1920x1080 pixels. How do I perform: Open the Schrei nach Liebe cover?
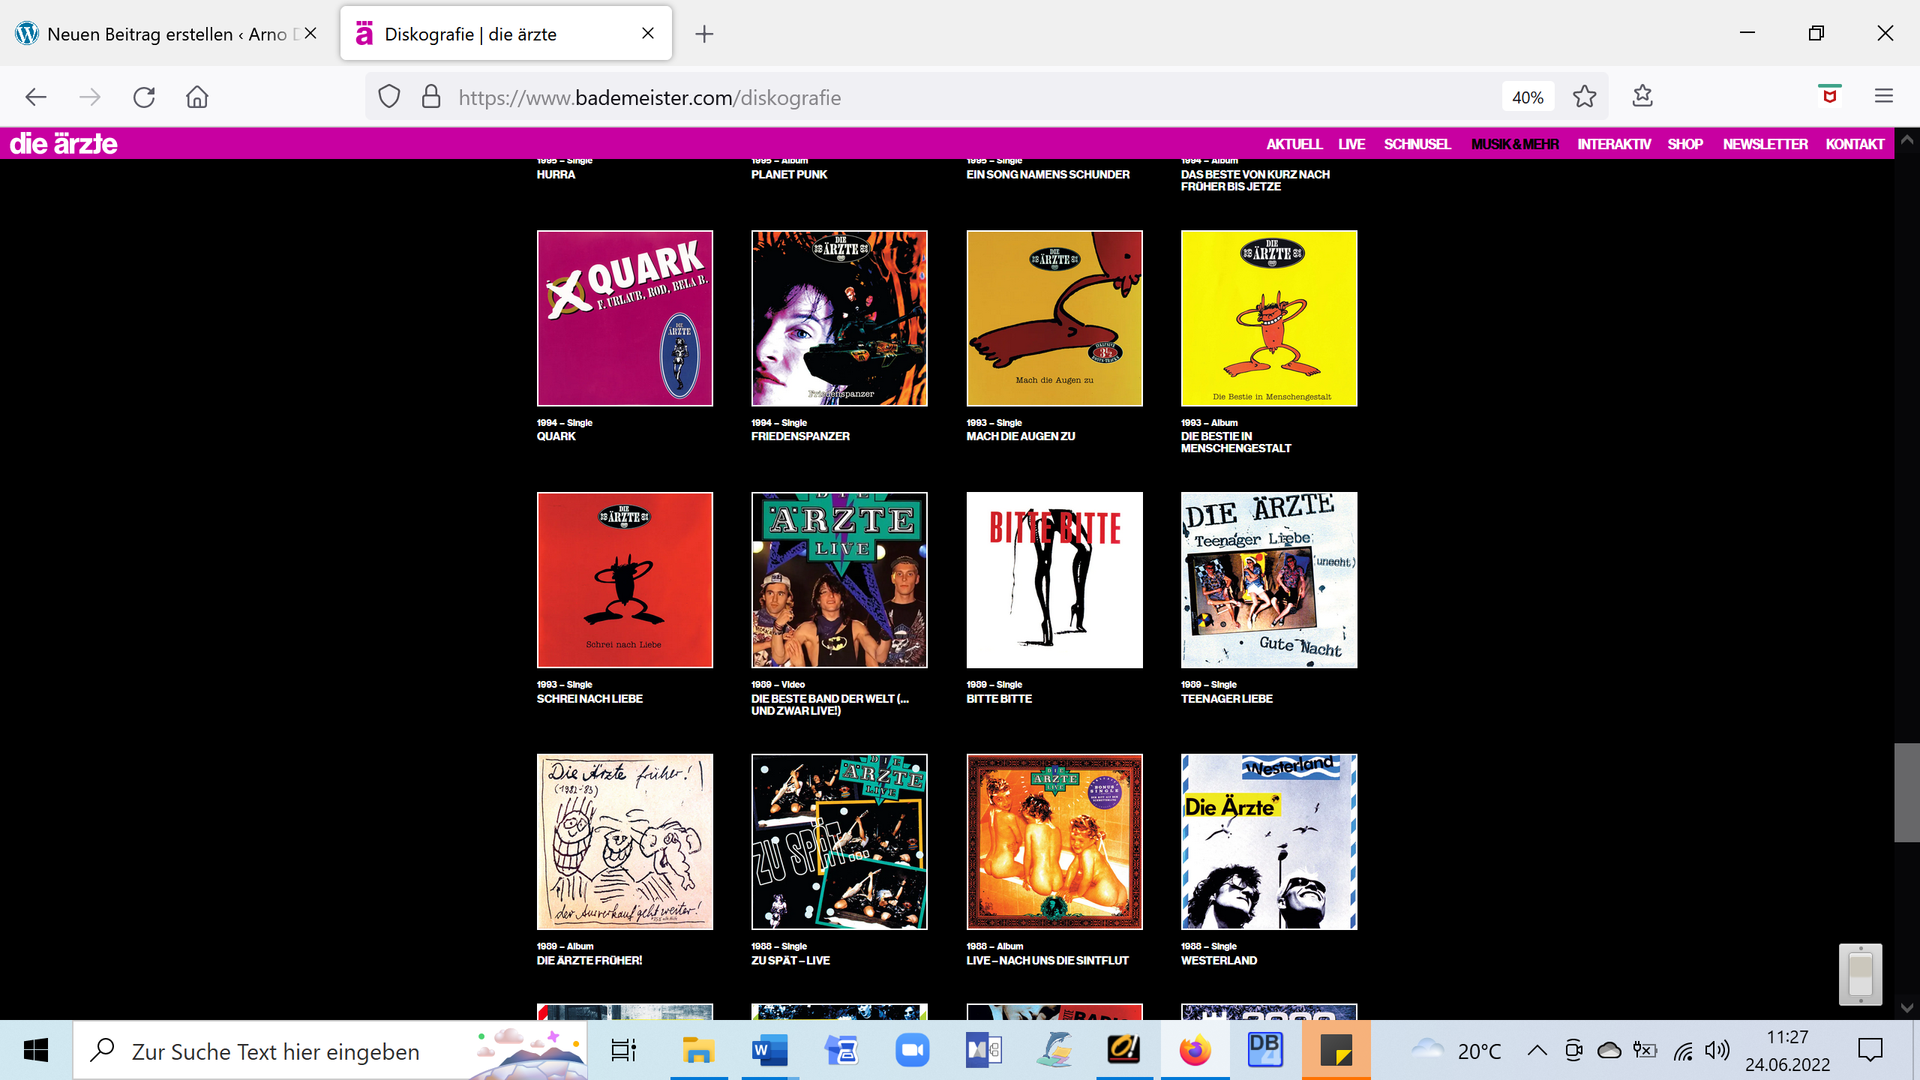pyautogui.click(x=625, y=580)
